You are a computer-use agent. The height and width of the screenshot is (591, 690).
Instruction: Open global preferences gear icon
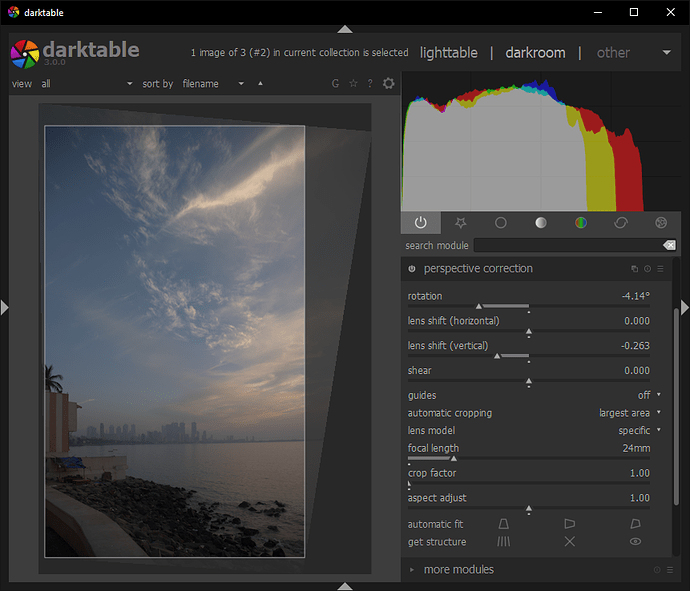388,84
